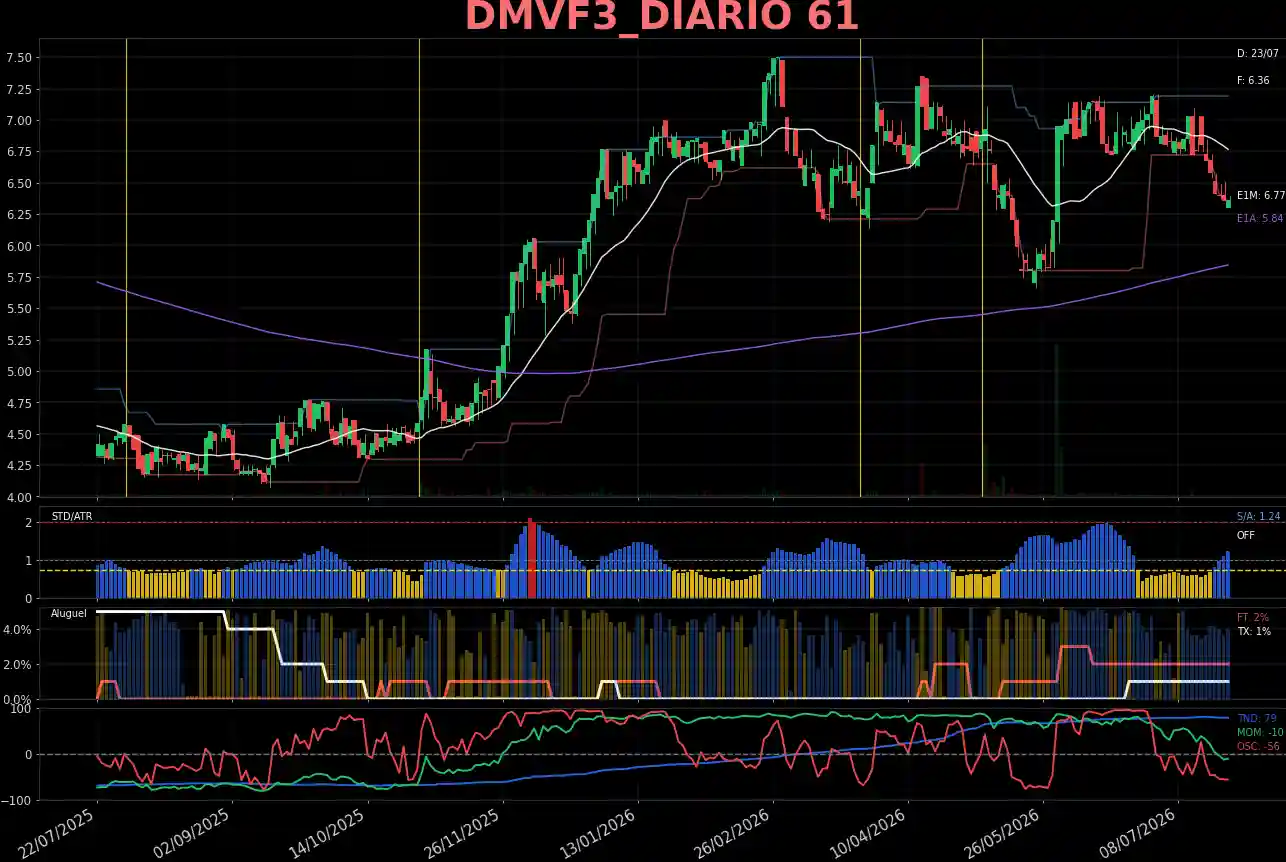Screen dimensions: 1286x862
Task: Click the 'F: 6.36' closing price label
Action: 1253,80
